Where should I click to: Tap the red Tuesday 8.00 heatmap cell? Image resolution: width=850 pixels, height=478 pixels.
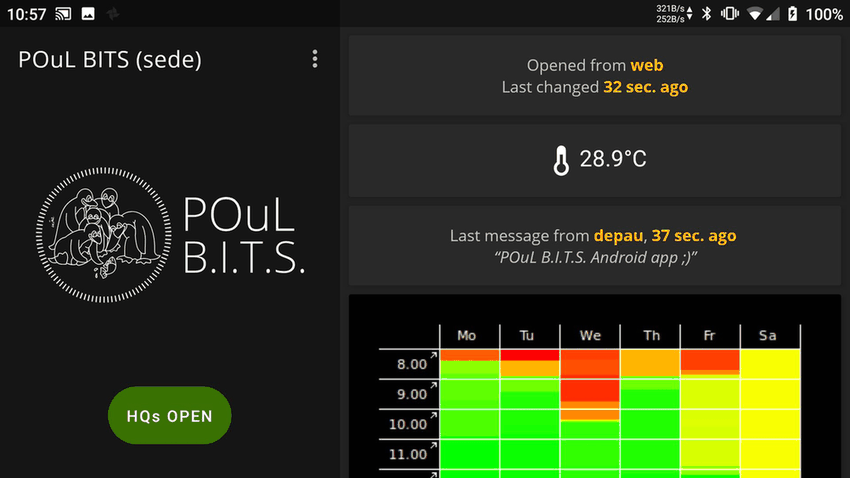(x=530, y=355)
